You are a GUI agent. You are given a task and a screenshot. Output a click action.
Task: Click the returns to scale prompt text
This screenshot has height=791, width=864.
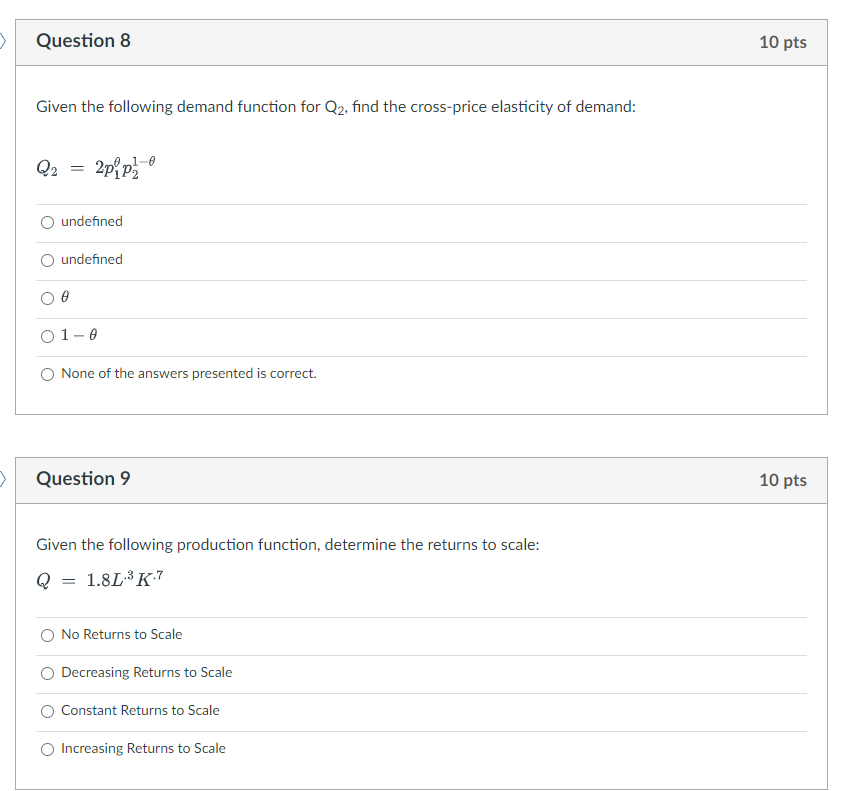click(287, 544)
